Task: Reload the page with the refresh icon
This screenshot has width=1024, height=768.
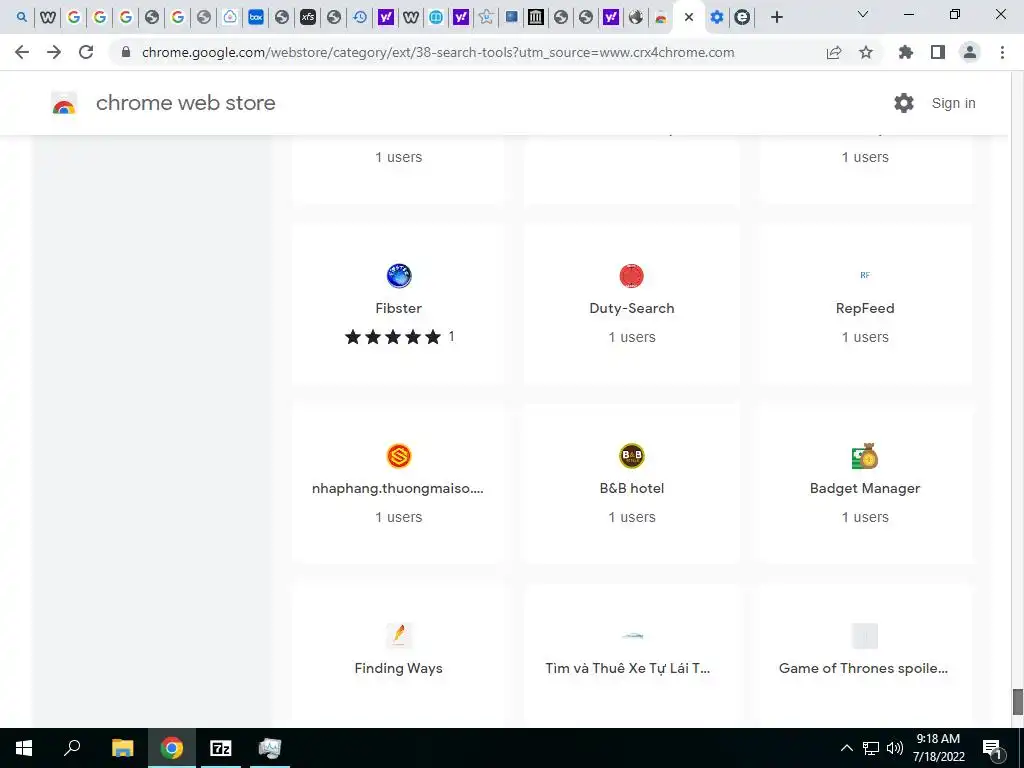Action: point(86,52)
